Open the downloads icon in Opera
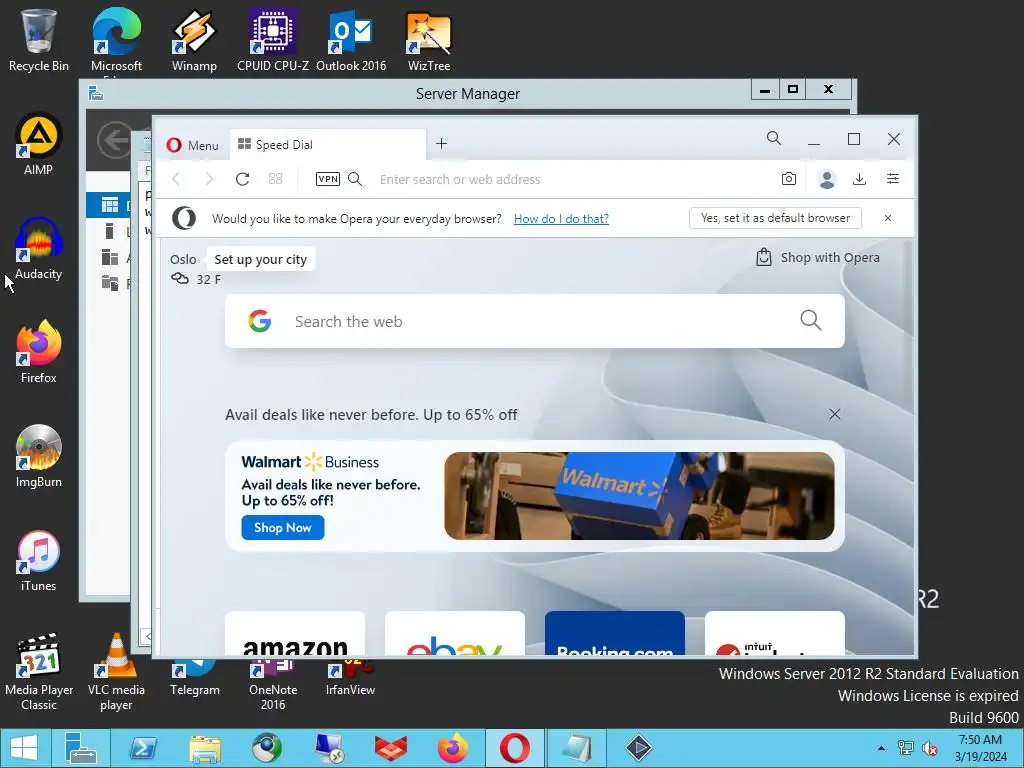 [x=859, y=179]
